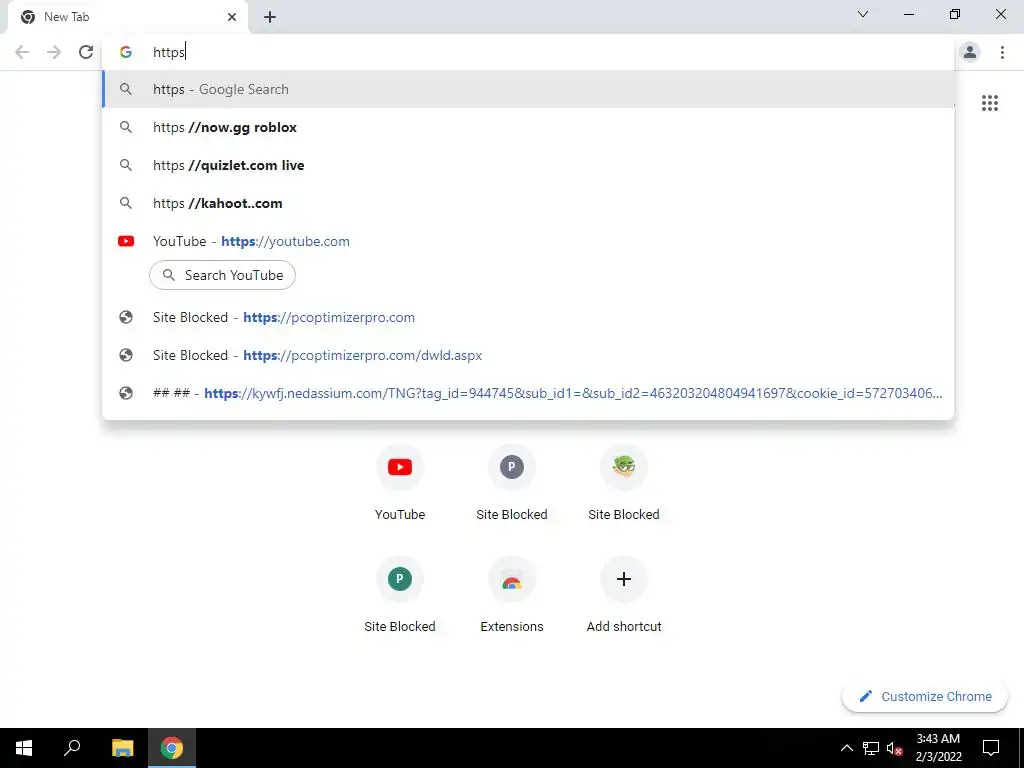The height and width of the screenshot is (768, 1024).
Task: Open the notification center icon
Action: pyautogui.click(x=991, y=748)
